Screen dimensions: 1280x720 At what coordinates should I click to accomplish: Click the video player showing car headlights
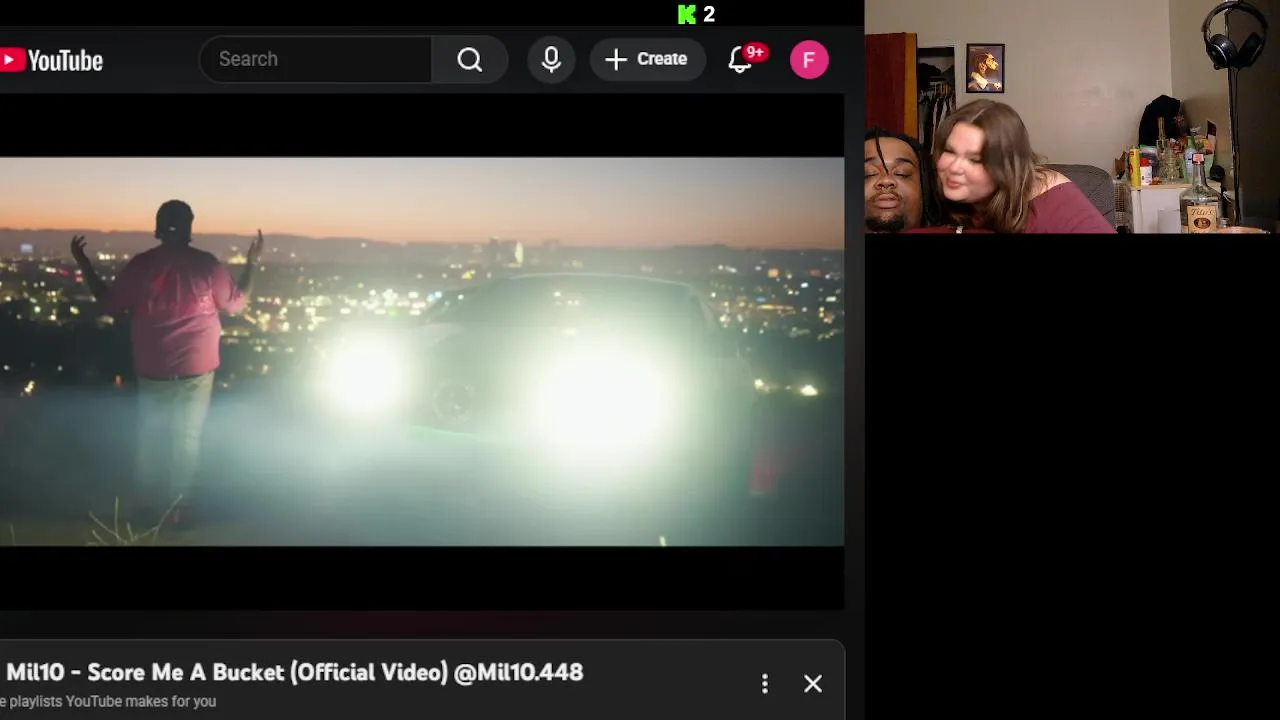422,351
